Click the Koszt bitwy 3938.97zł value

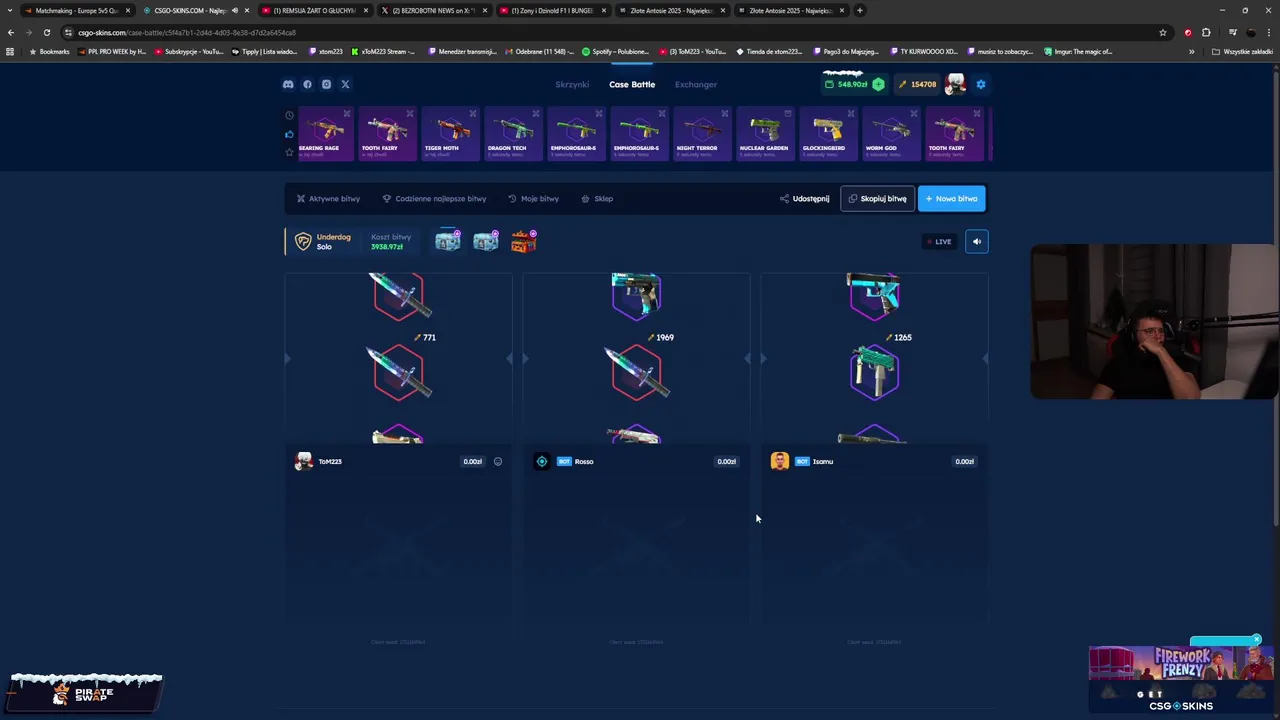(386, 247)
